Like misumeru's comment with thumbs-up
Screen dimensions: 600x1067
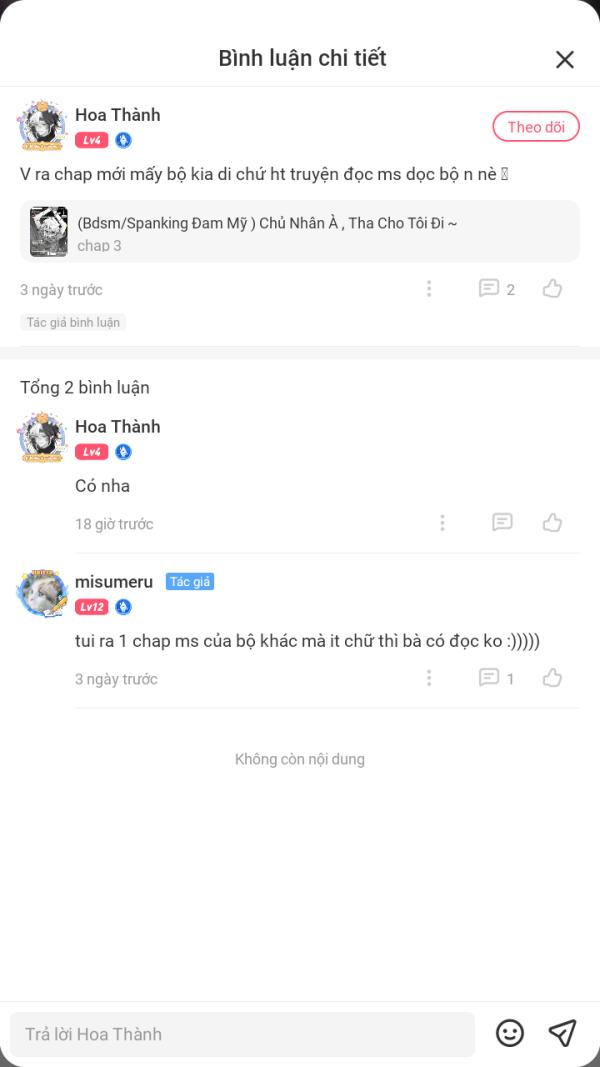552,678
